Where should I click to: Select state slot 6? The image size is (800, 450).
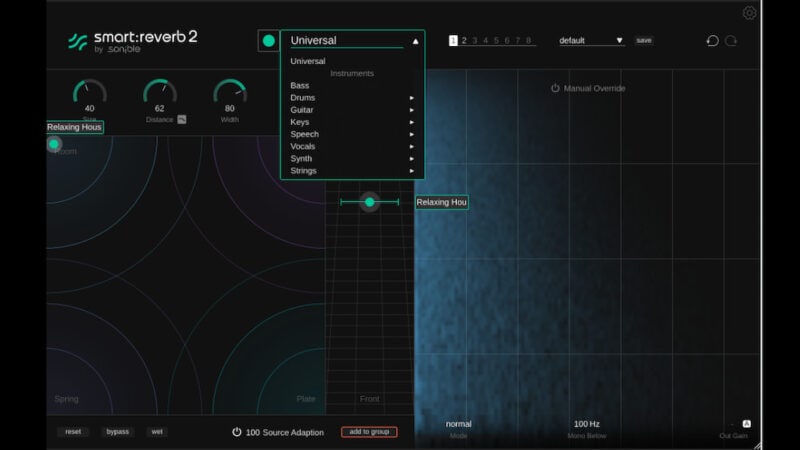(507, 40)
